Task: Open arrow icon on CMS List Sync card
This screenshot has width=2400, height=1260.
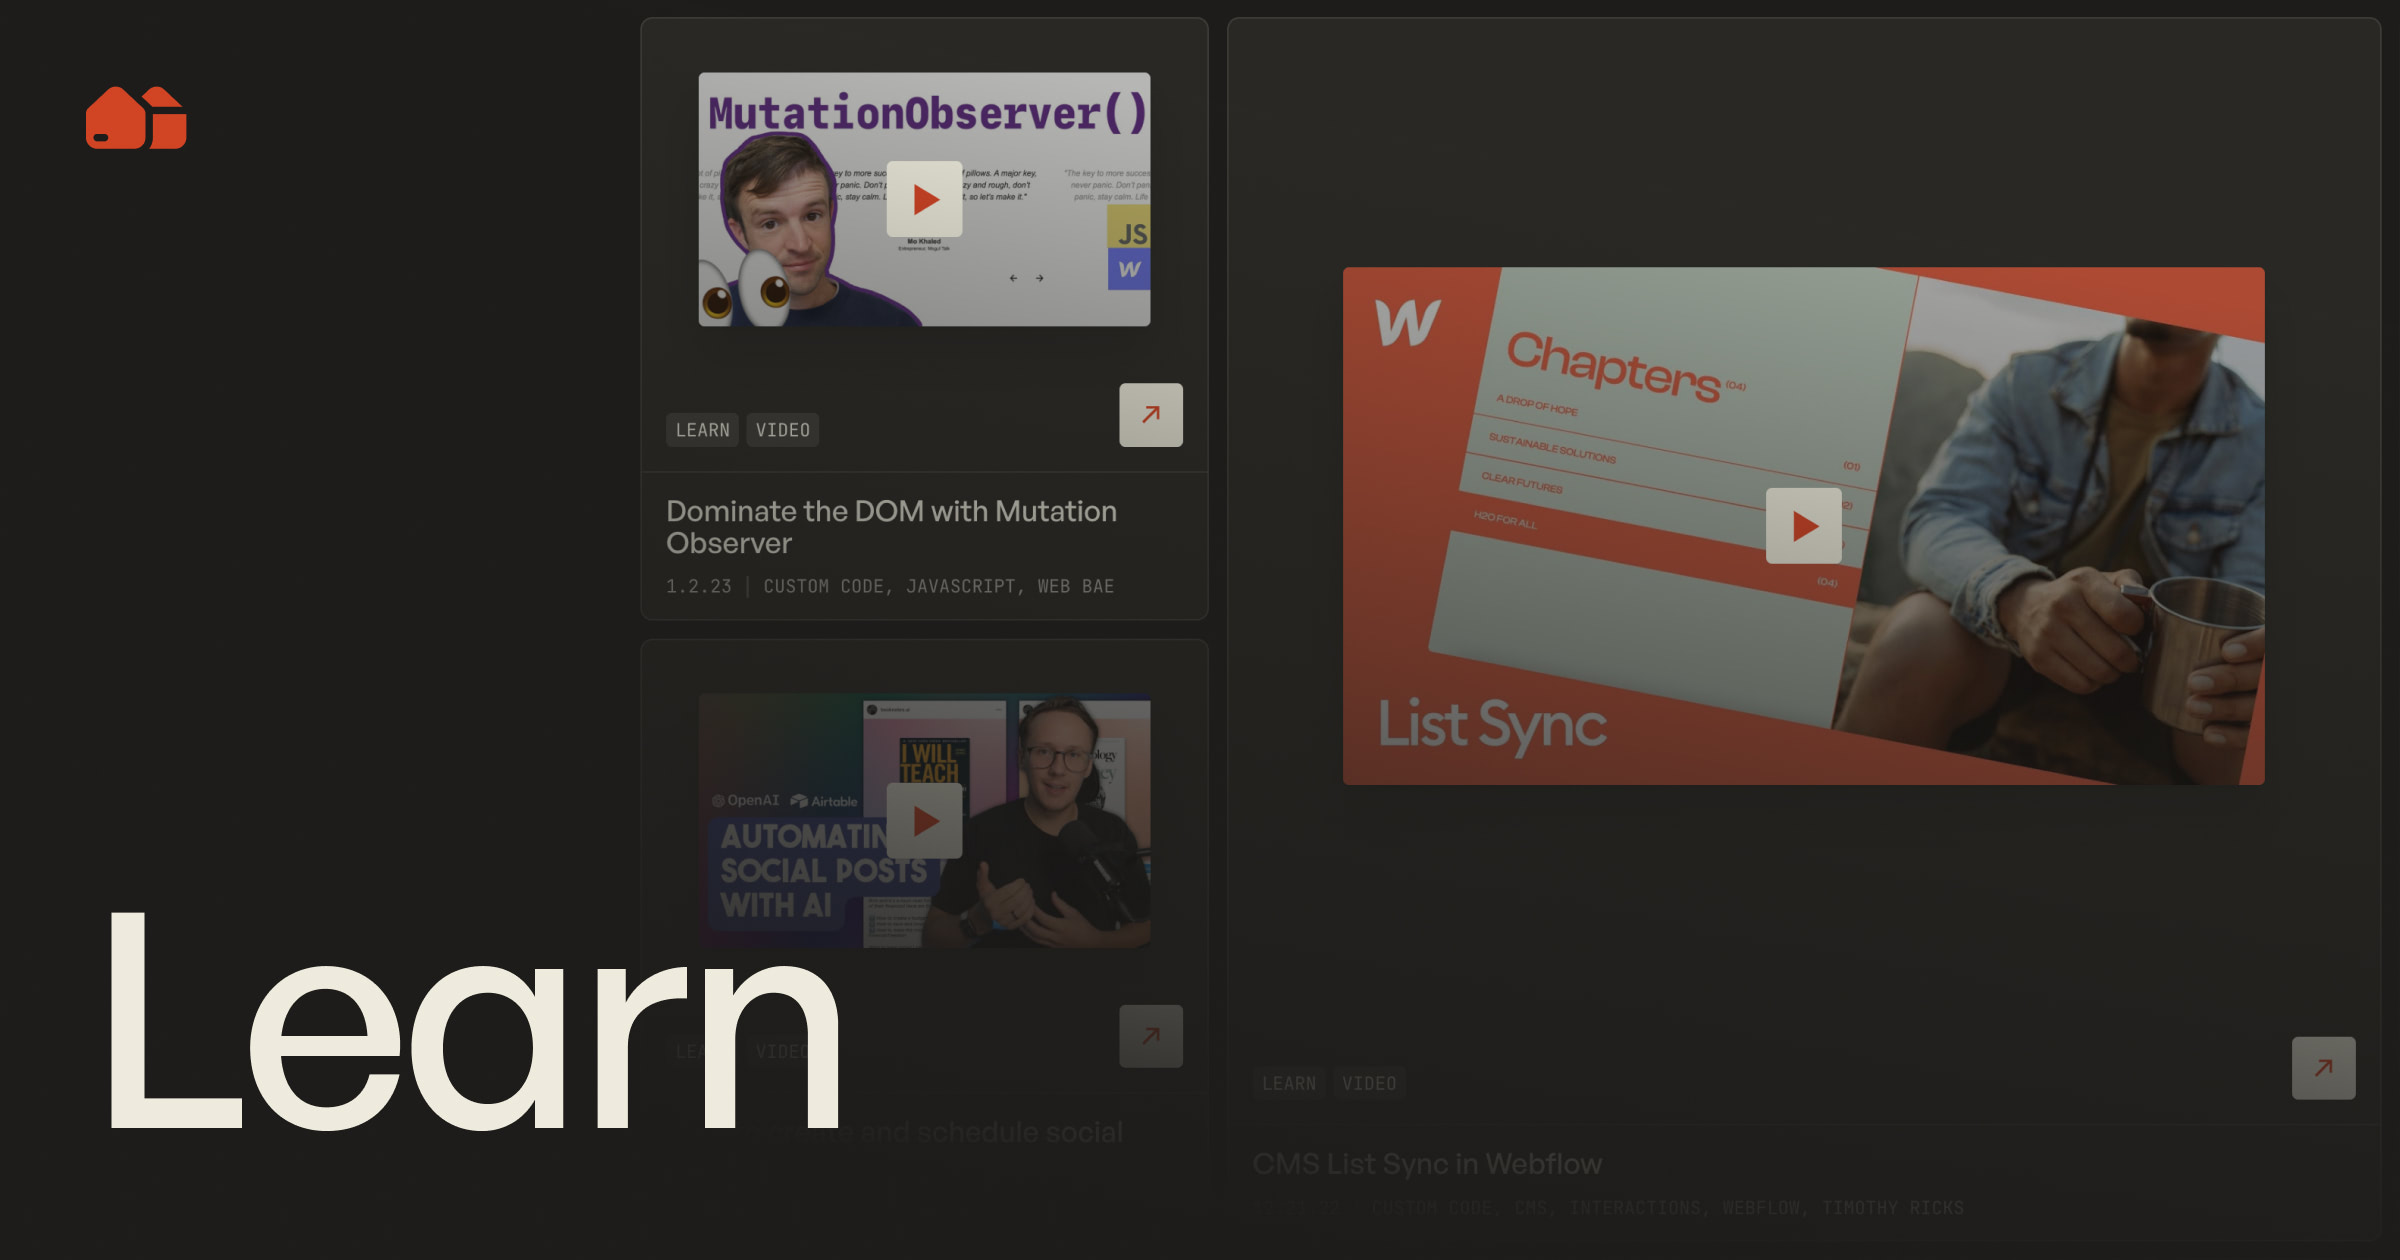Action: click(x=2322, y=1068)
